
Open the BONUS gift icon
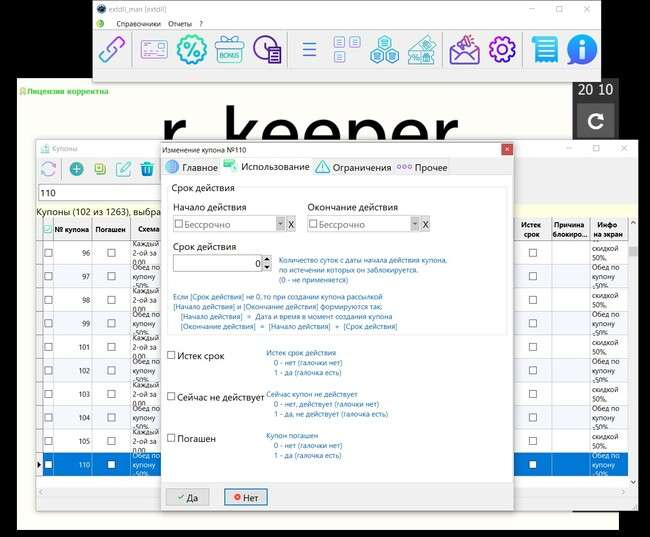(x=229, y=49)
